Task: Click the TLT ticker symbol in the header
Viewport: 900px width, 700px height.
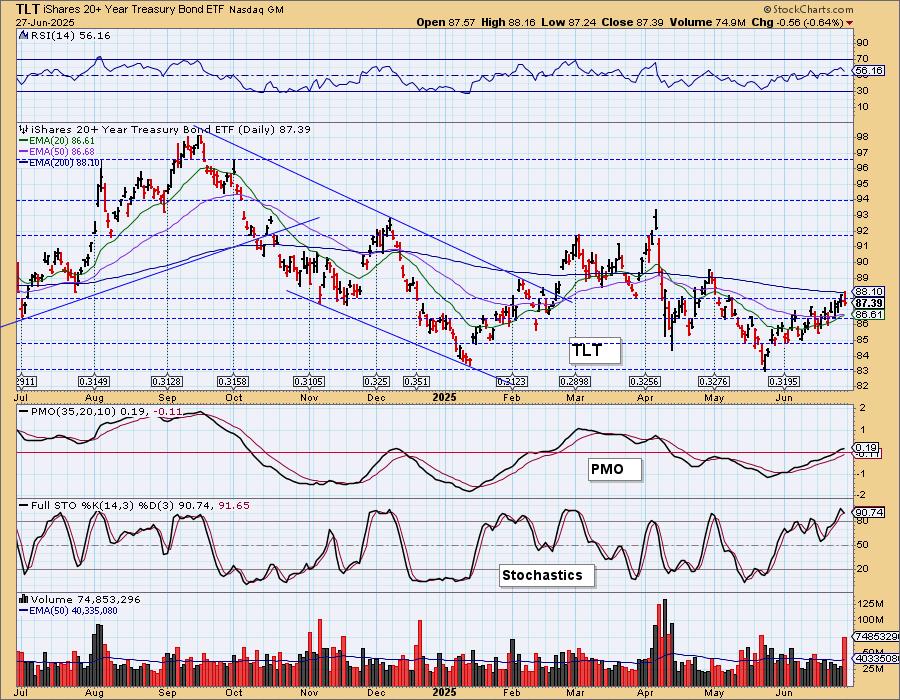Action: (x=28, y=9)
